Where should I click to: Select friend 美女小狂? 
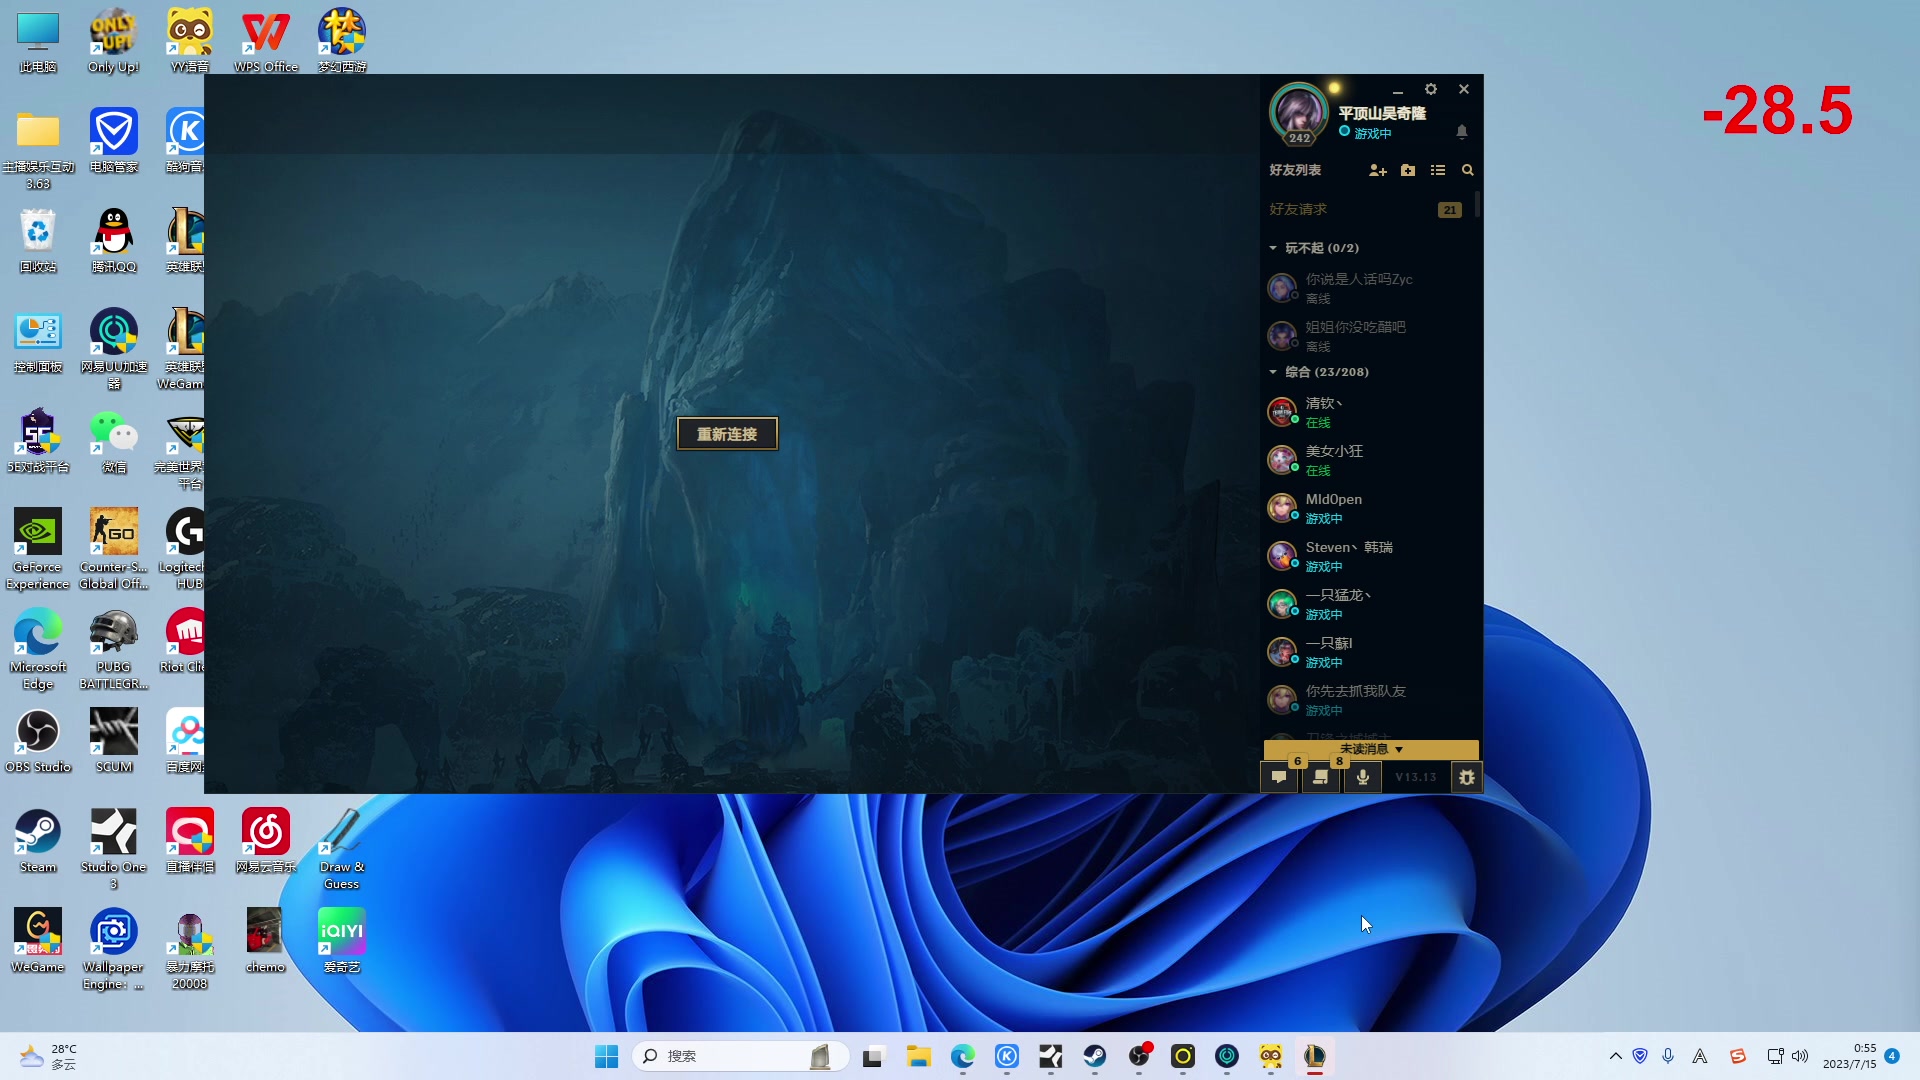[1366, 460]
